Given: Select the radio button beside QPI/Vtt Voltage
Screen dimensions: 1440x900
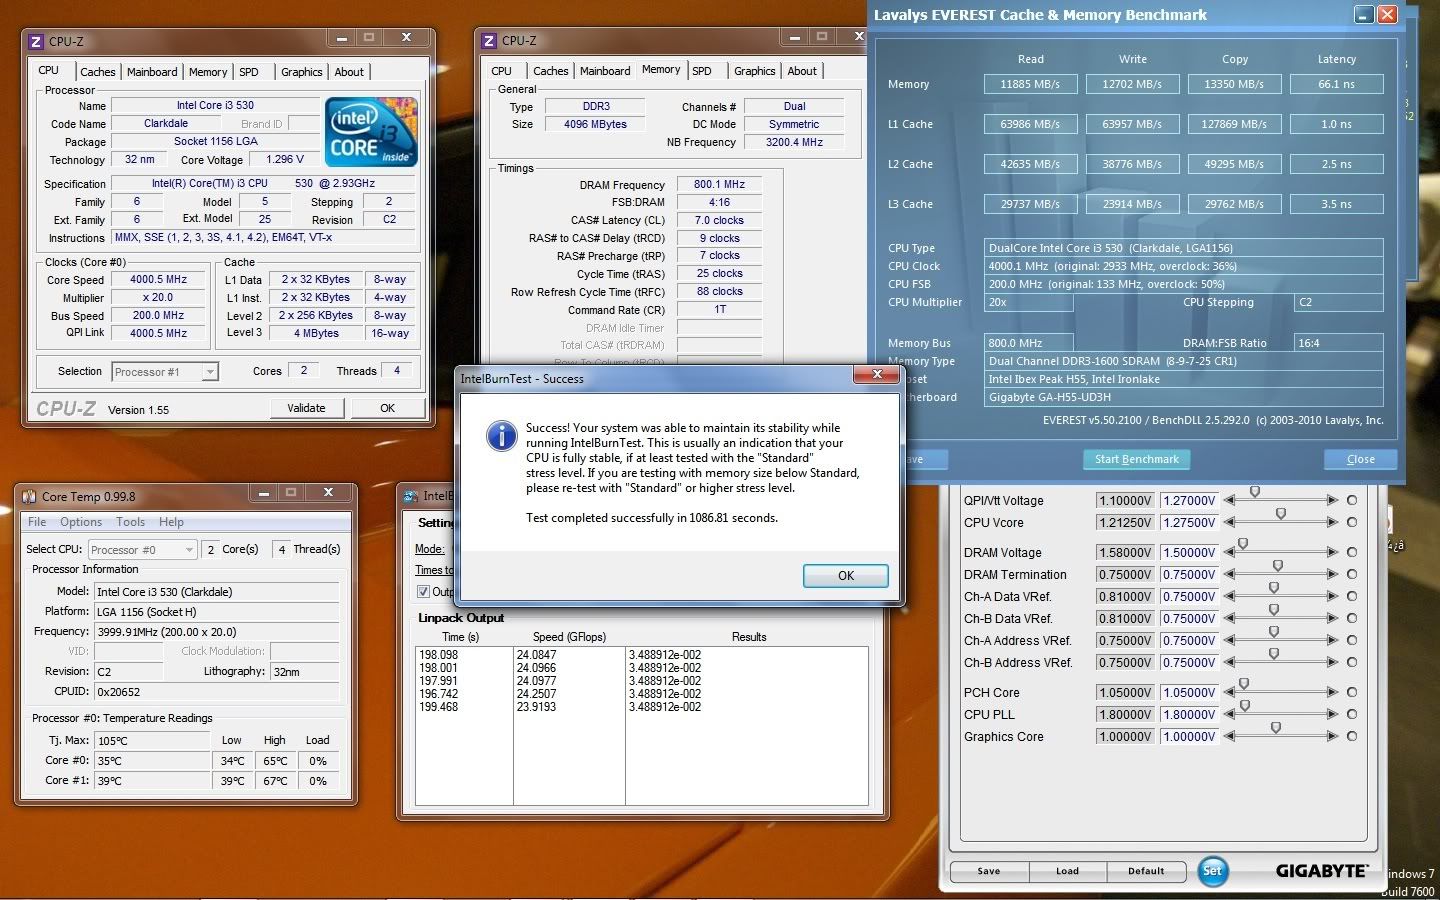Looking at the screenshot, I should coord(1352,501).
